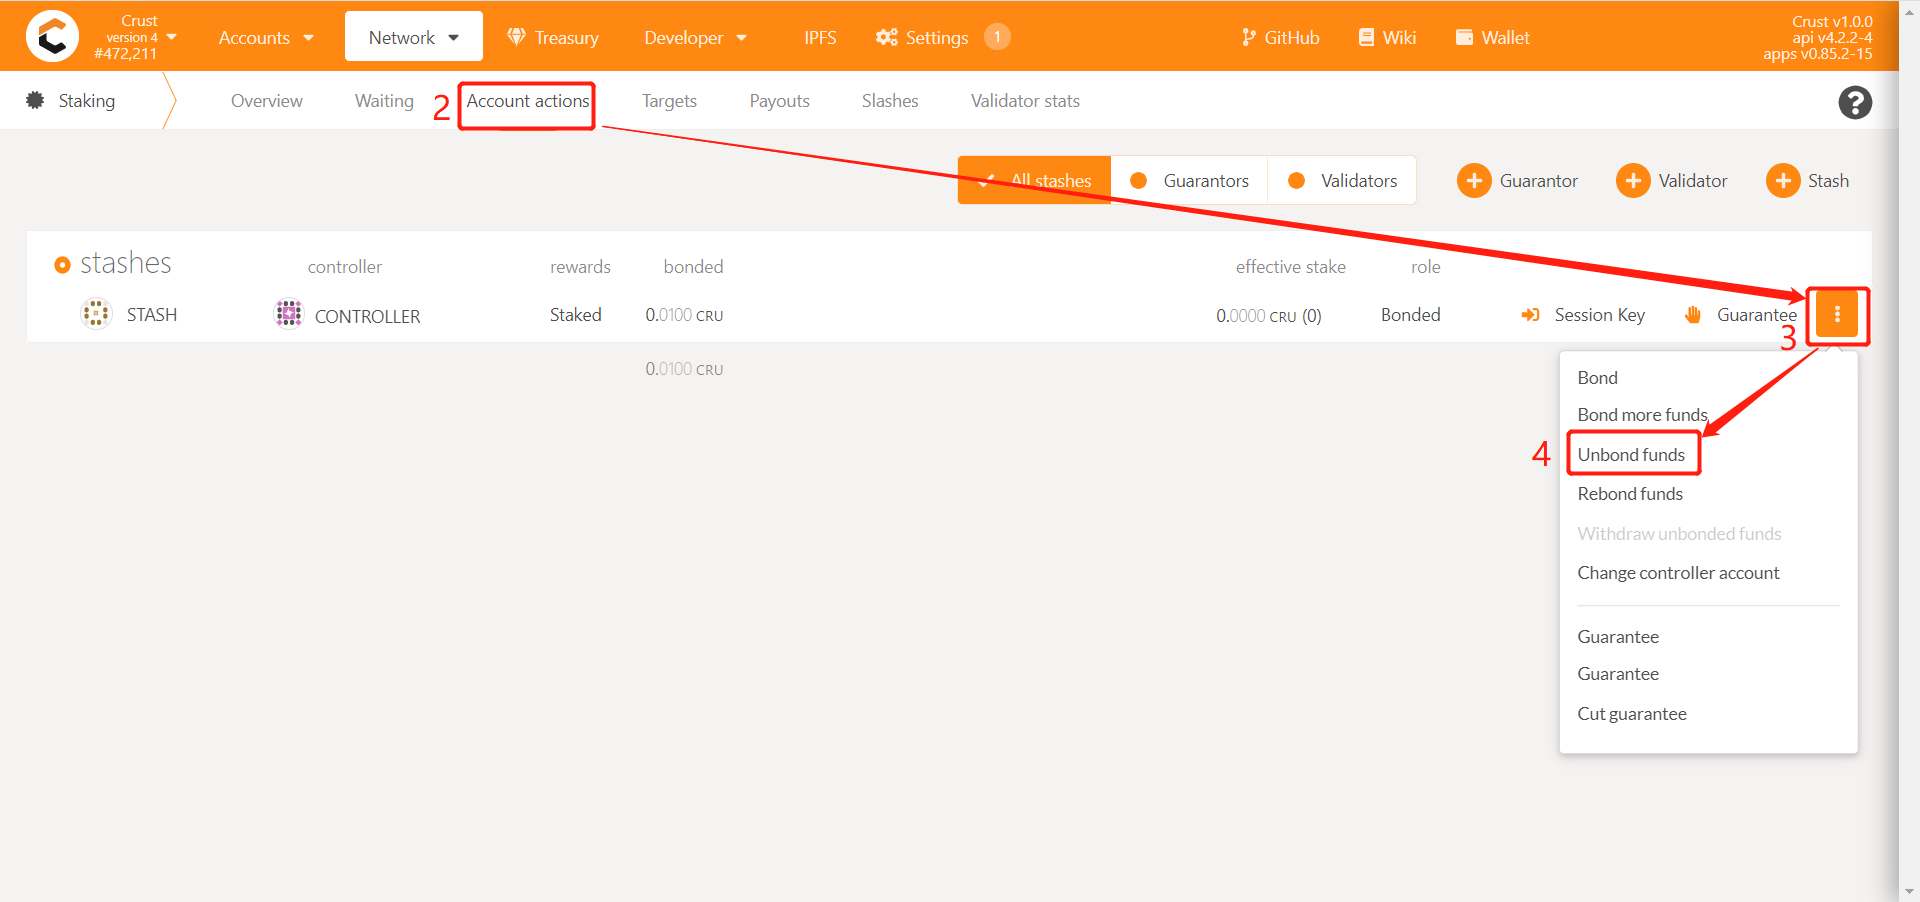The height and width of the screenshot is (902, 1920).
Task: Open the help question mark icon
Action: click(1855, 102)
